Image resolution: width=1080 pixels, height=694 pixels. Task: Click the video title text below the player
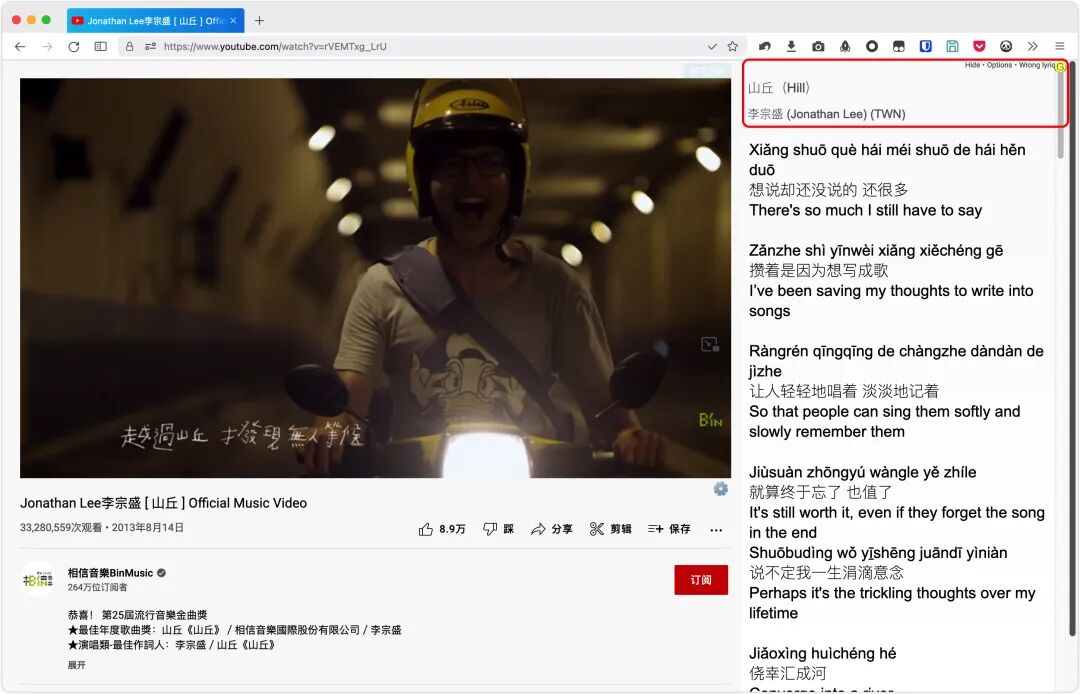click(x=163, y=503)
